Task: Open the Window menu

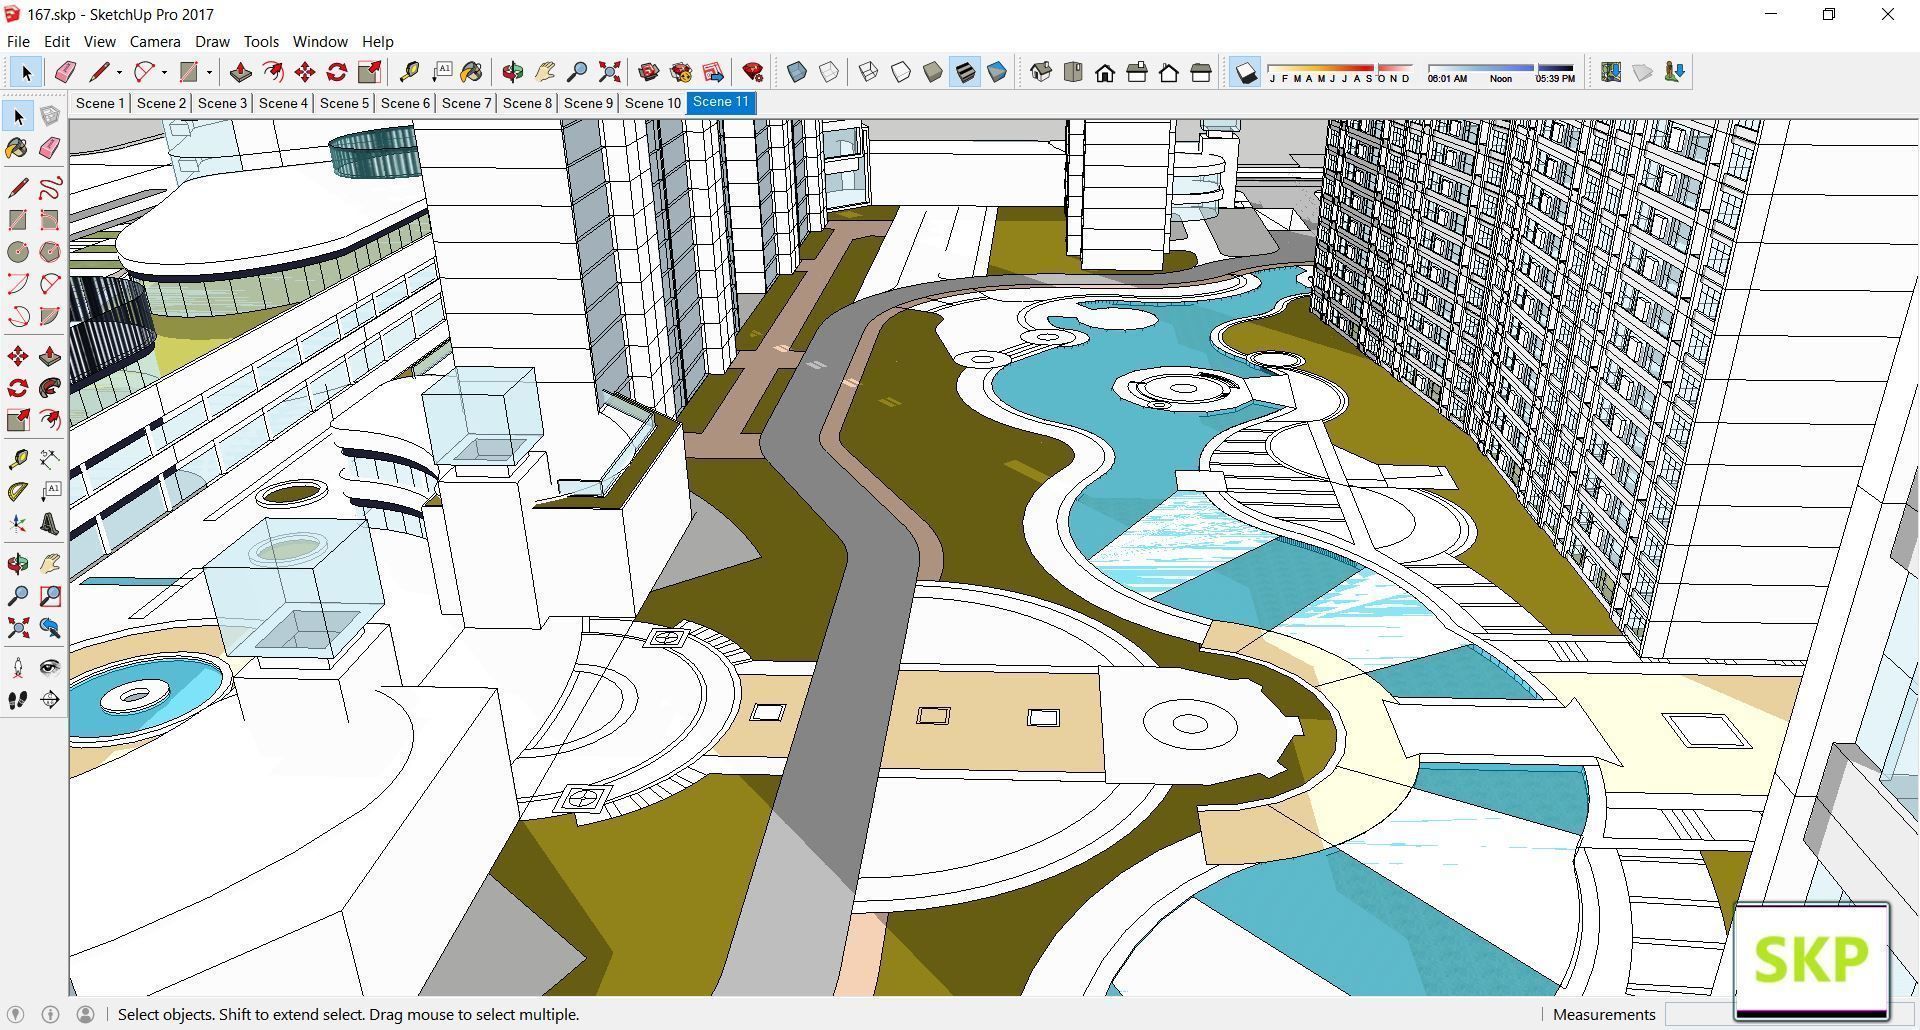Action: pyautogui.click(x=320, y=41)
